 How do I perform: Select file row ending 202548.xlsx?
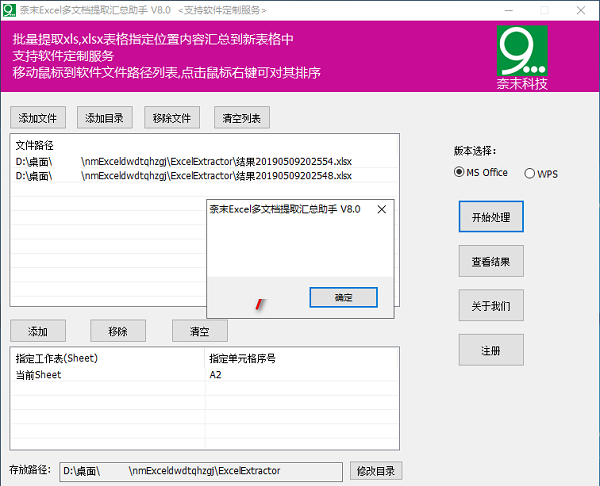point(204,176)
